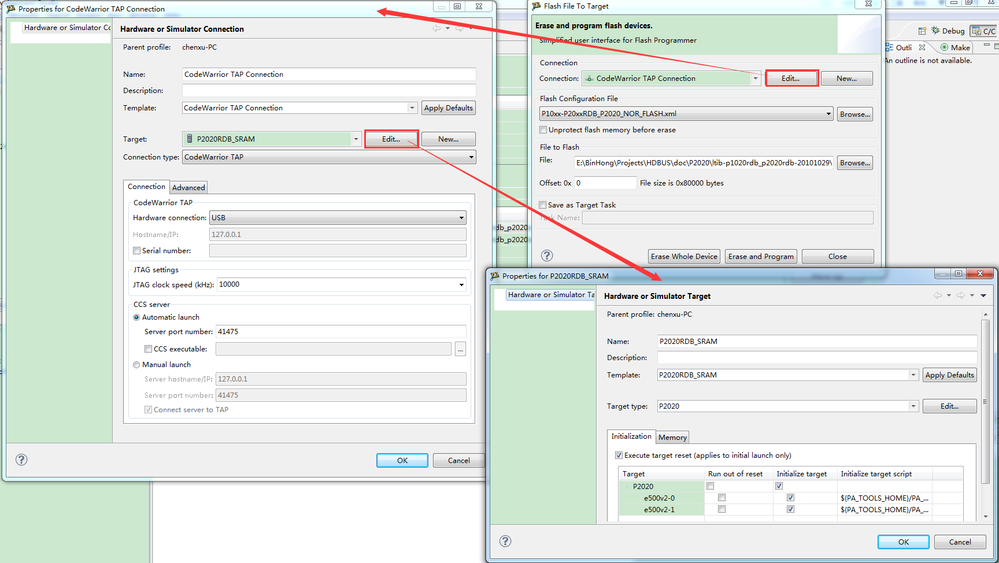Open the Target P2020RDB_SRAM dropdown
Viewport: 999px width, 563px height.
click(x=356, y=139)
